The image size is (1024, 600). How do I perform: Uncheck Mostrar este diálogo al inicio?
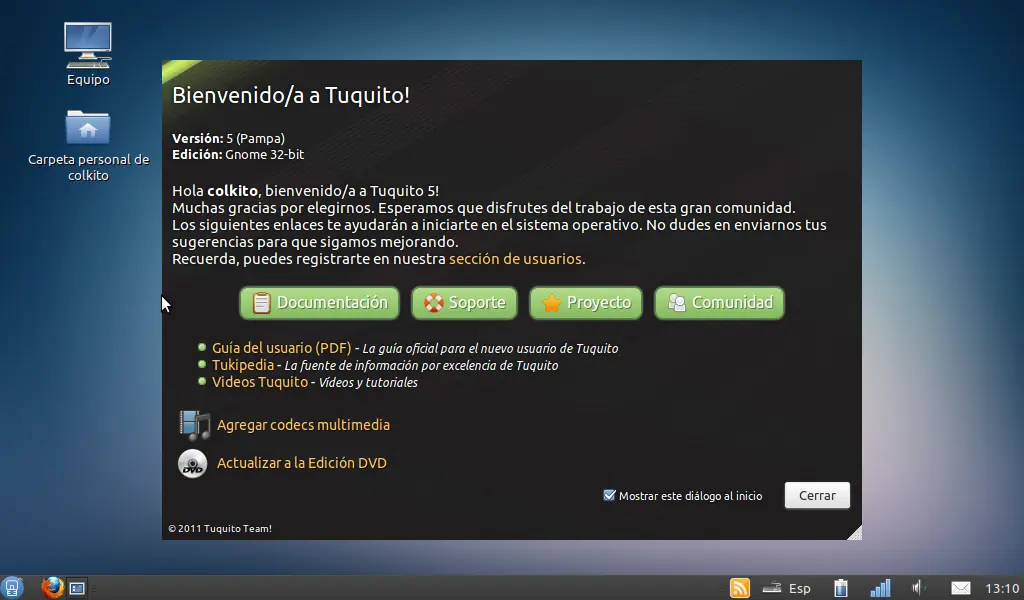click(x=609, y=496)
